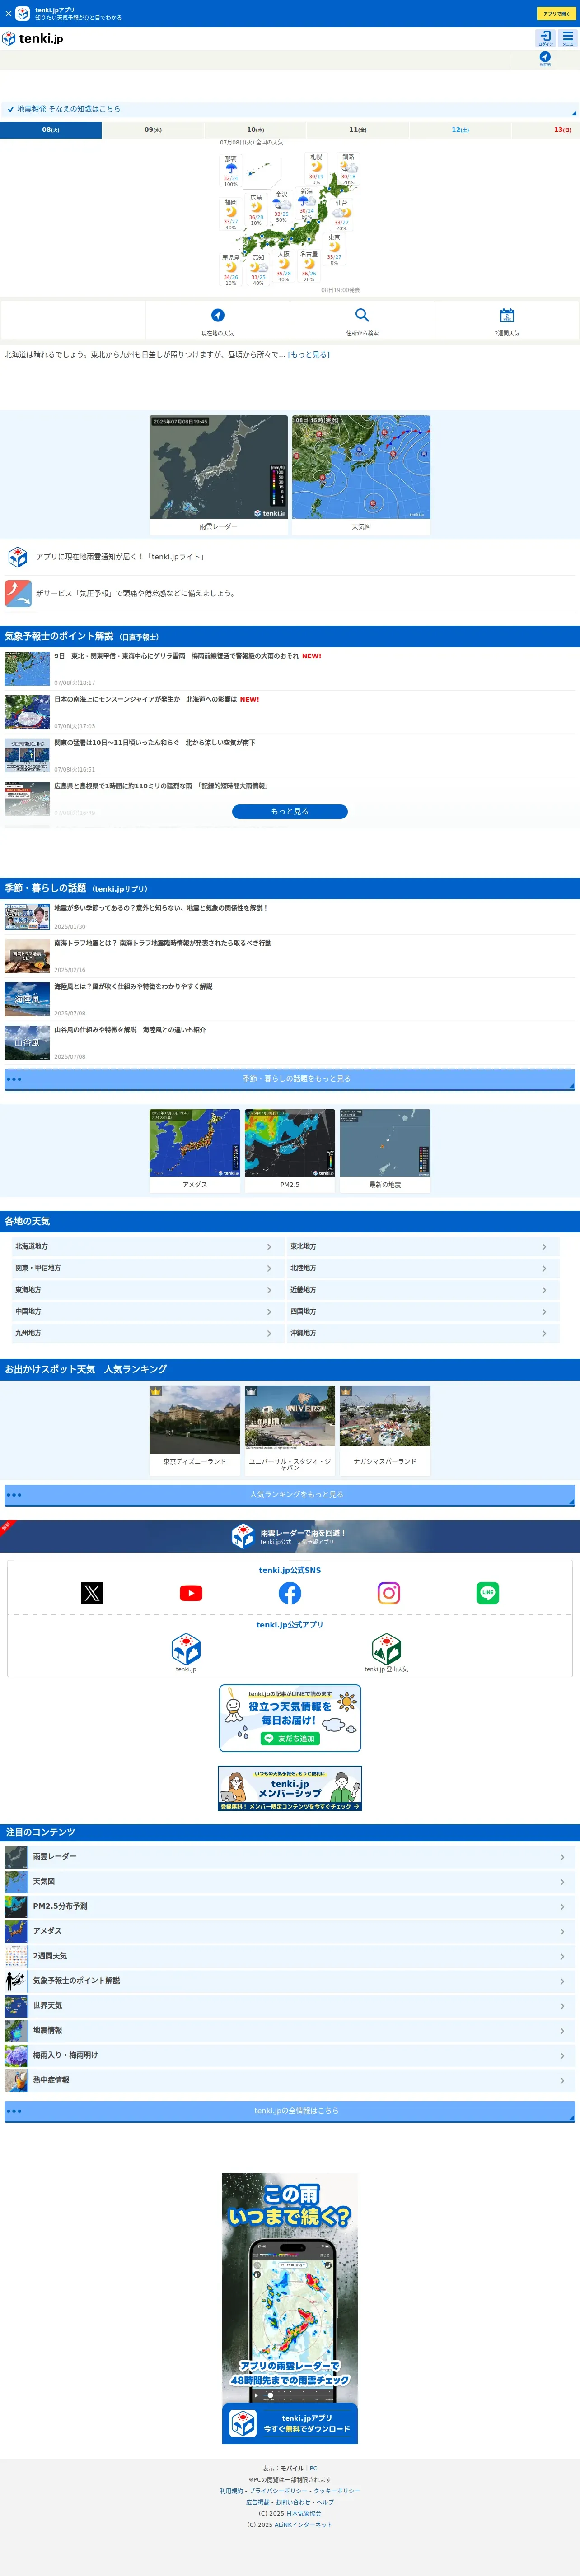Tap the PM2.5分布予測 row icon
The image size is (580, 2576).
(16, 1906)
